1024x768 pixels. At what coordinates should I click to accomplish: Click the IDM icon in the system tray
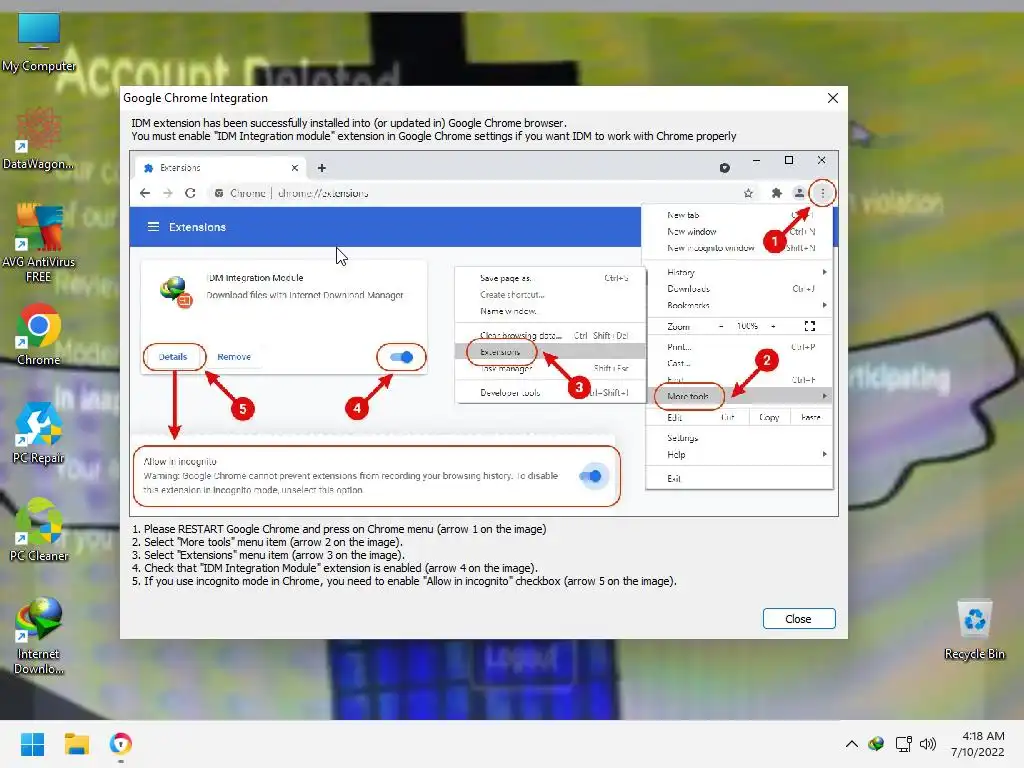[876, 744]
